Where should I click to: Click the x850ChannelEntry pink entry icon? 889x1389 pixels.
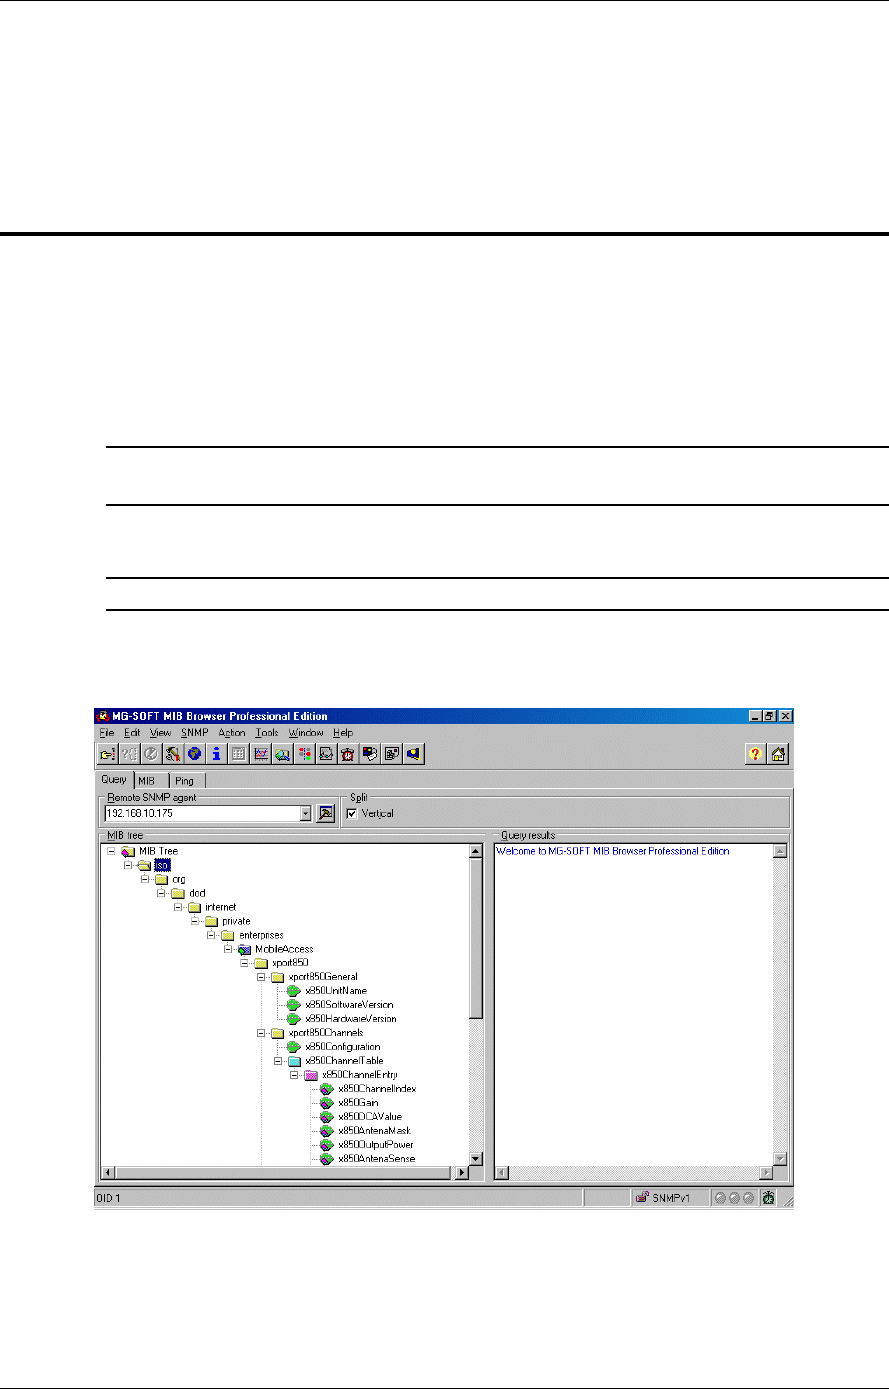point(311,1075)
